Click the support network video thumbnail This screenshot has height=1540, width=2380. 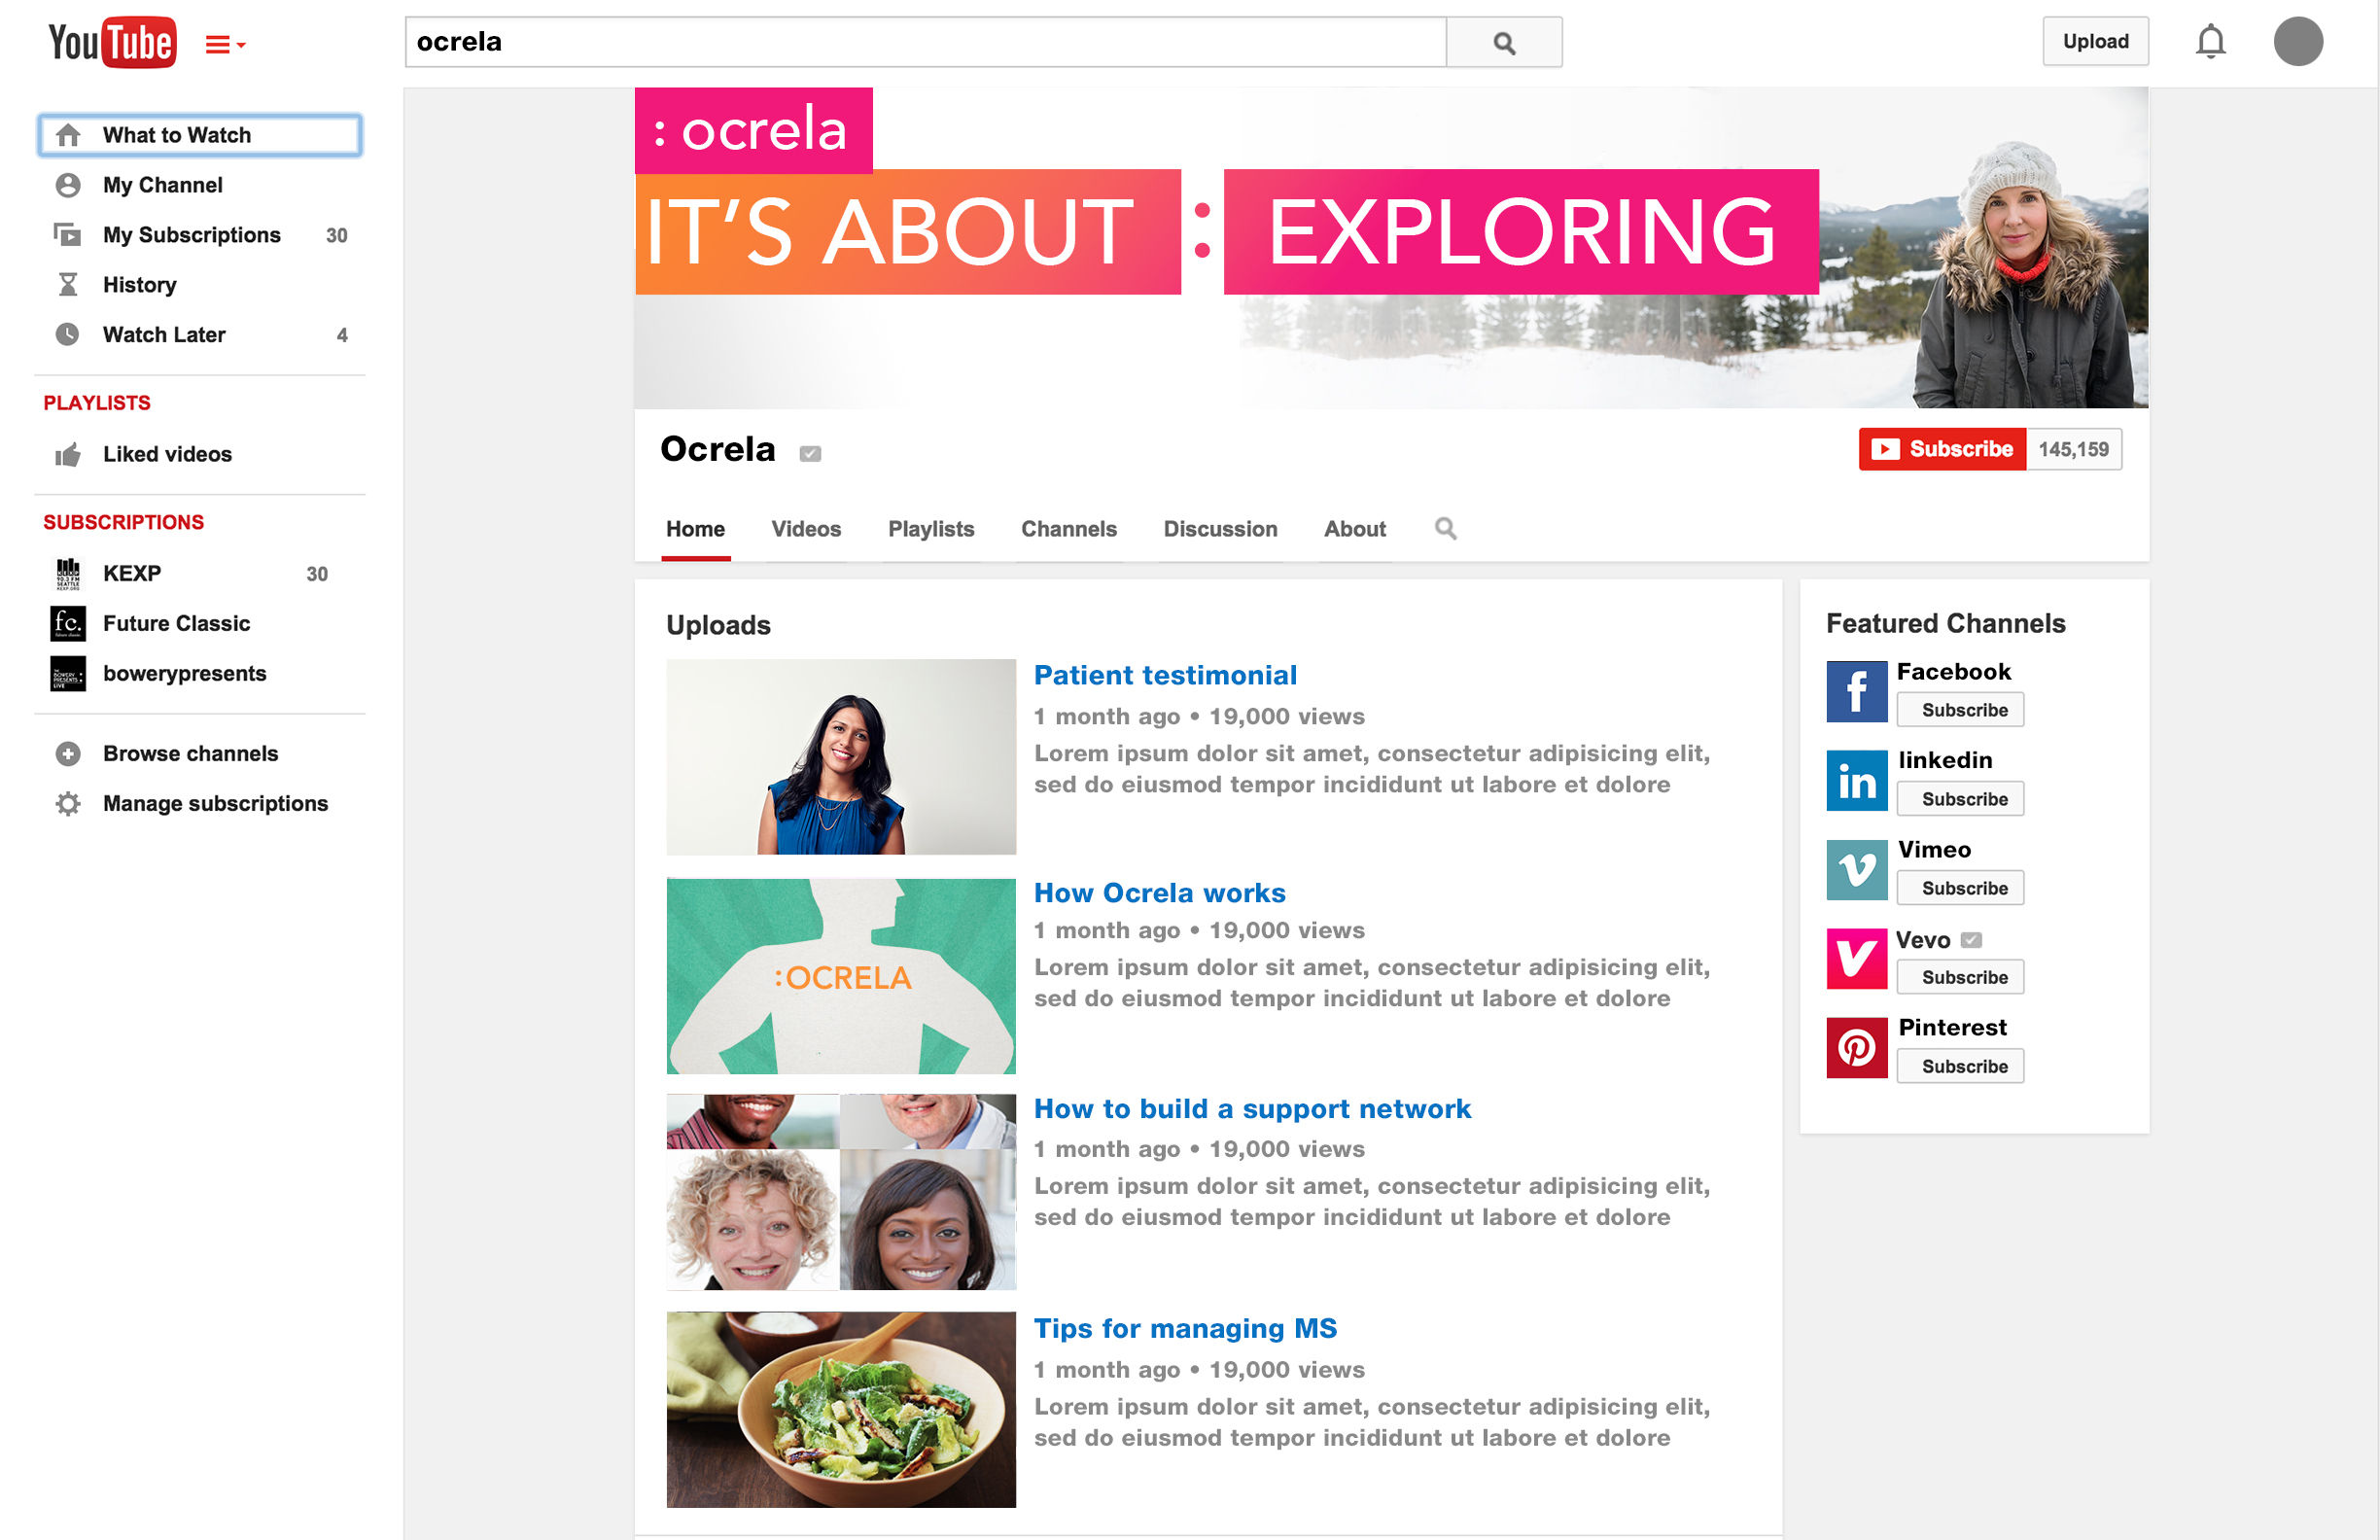841,1192
